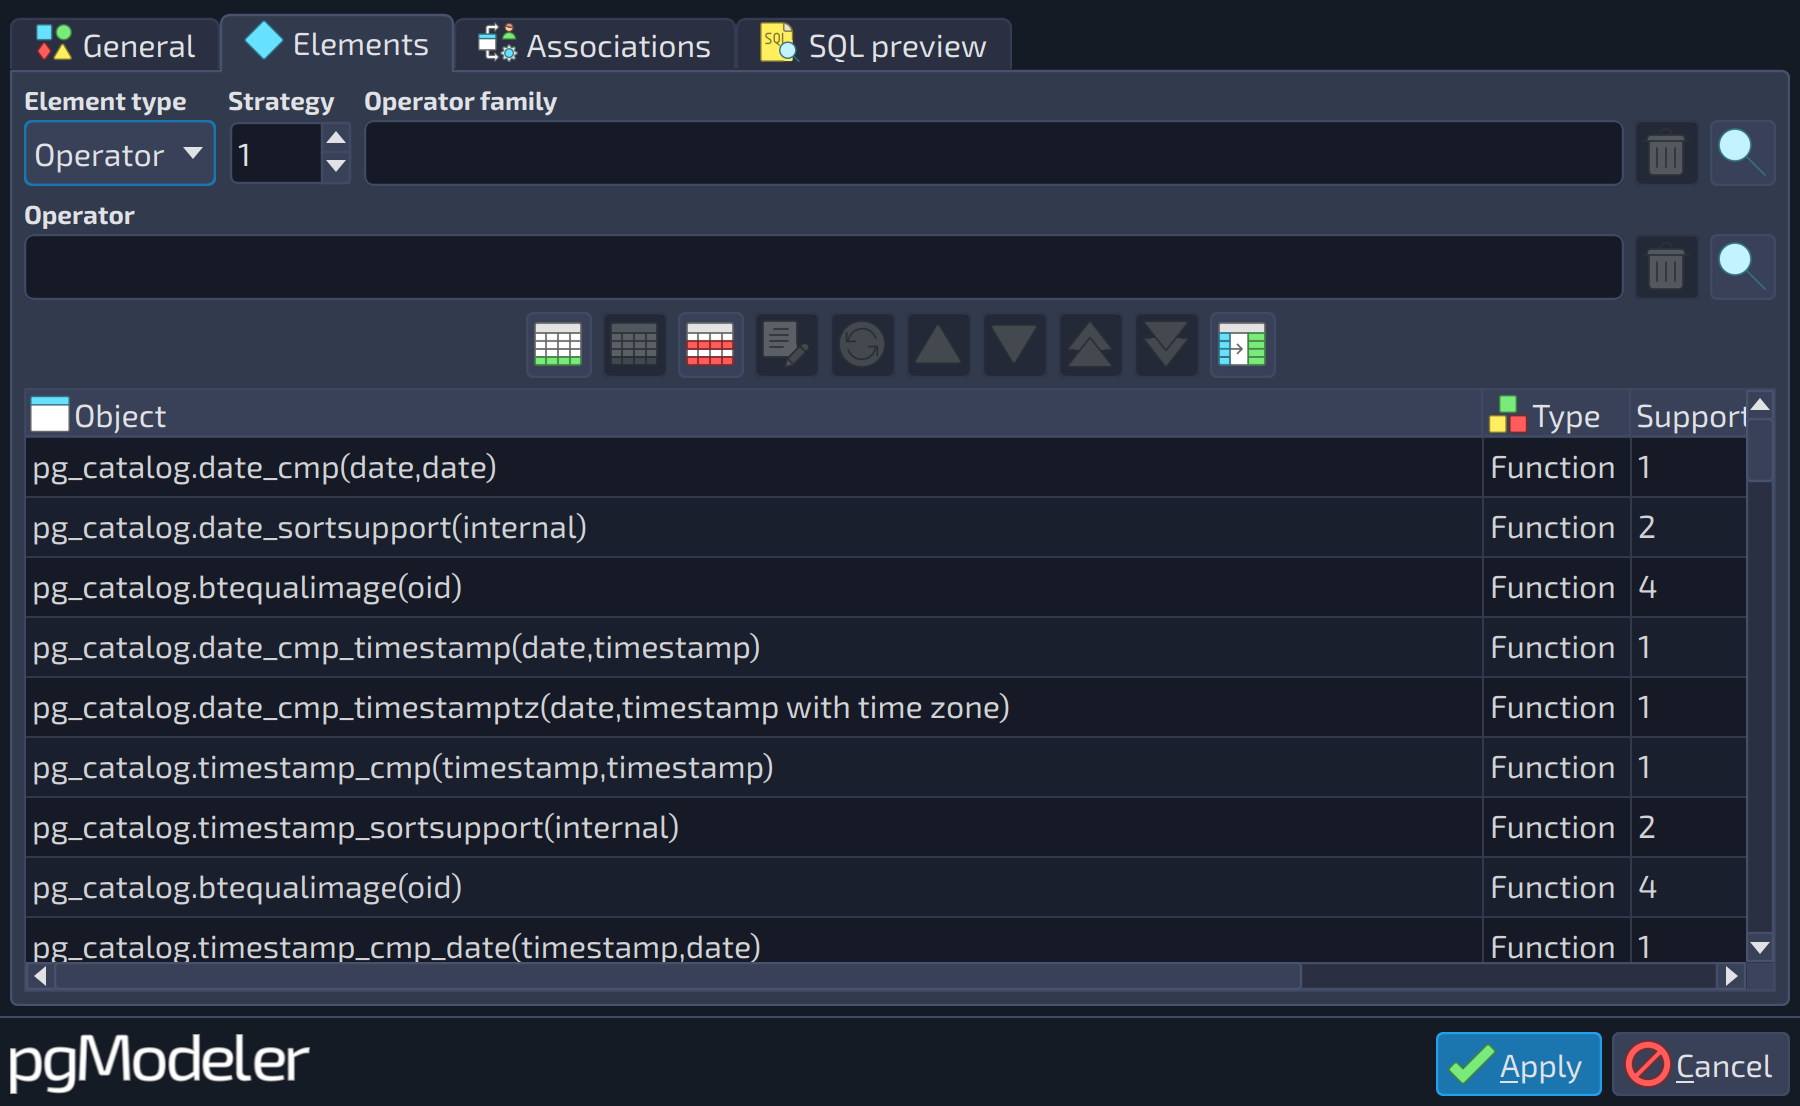Click the Type column header
The height and width of the screenshot is (1106, 1800).
pyautogui.click(x=1556, y=415)
